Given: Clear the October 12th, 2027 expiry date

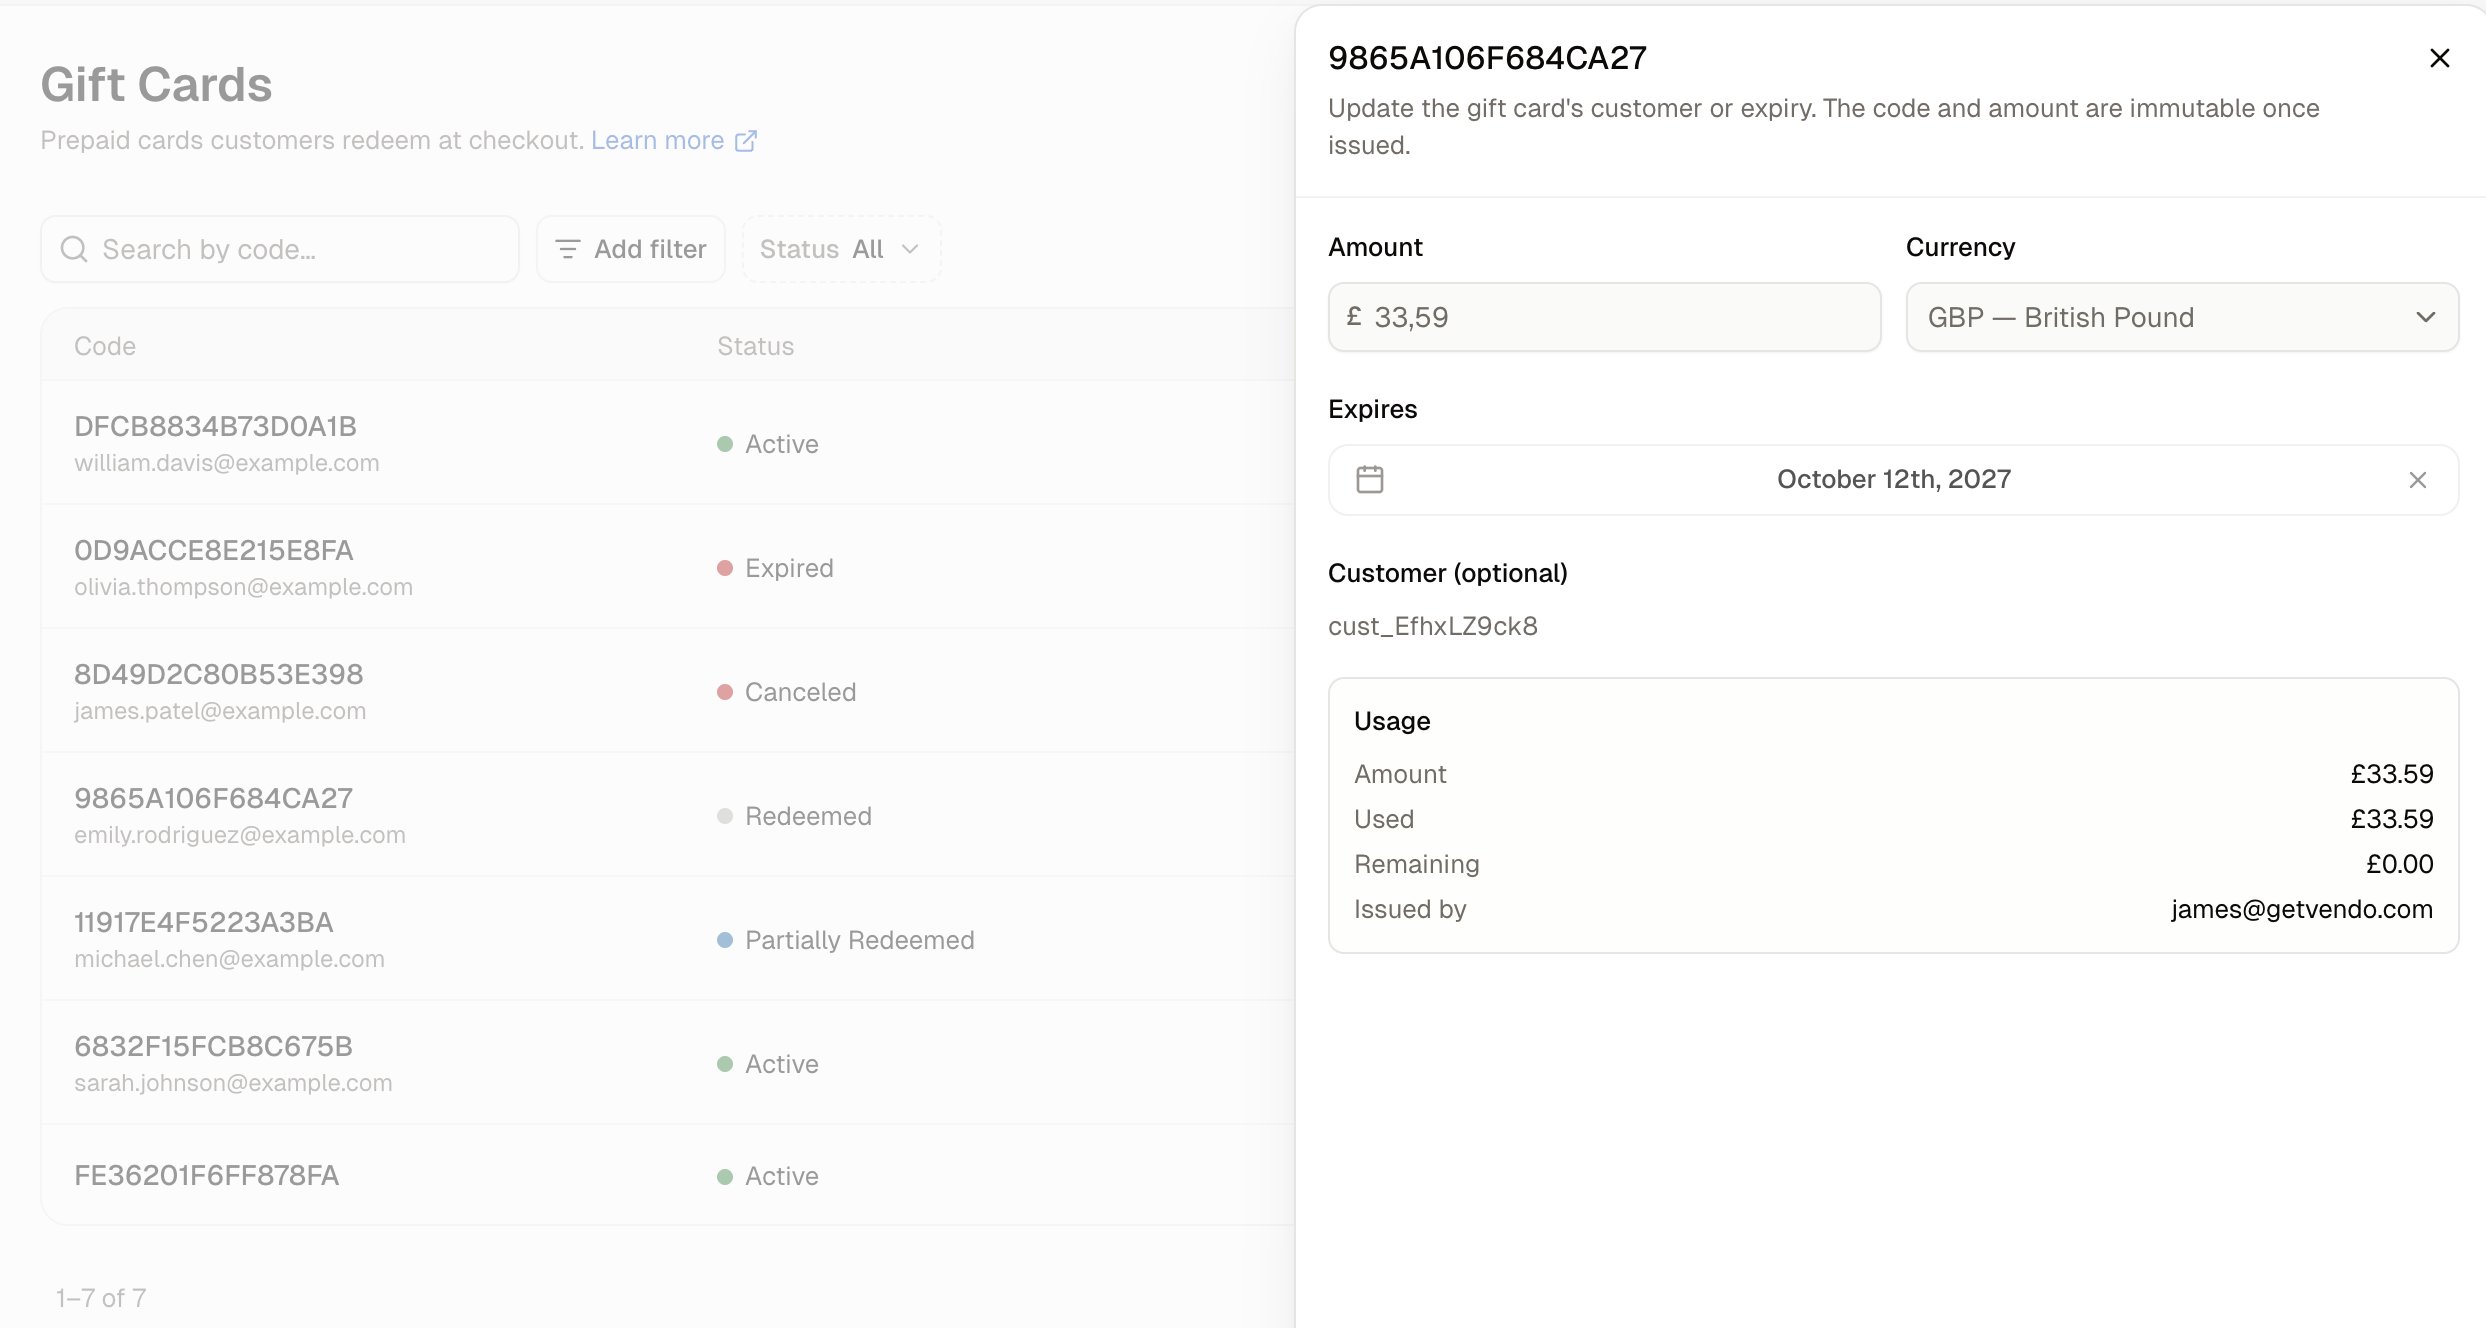Looking at the screenshot, I should tap(2417, 480).
